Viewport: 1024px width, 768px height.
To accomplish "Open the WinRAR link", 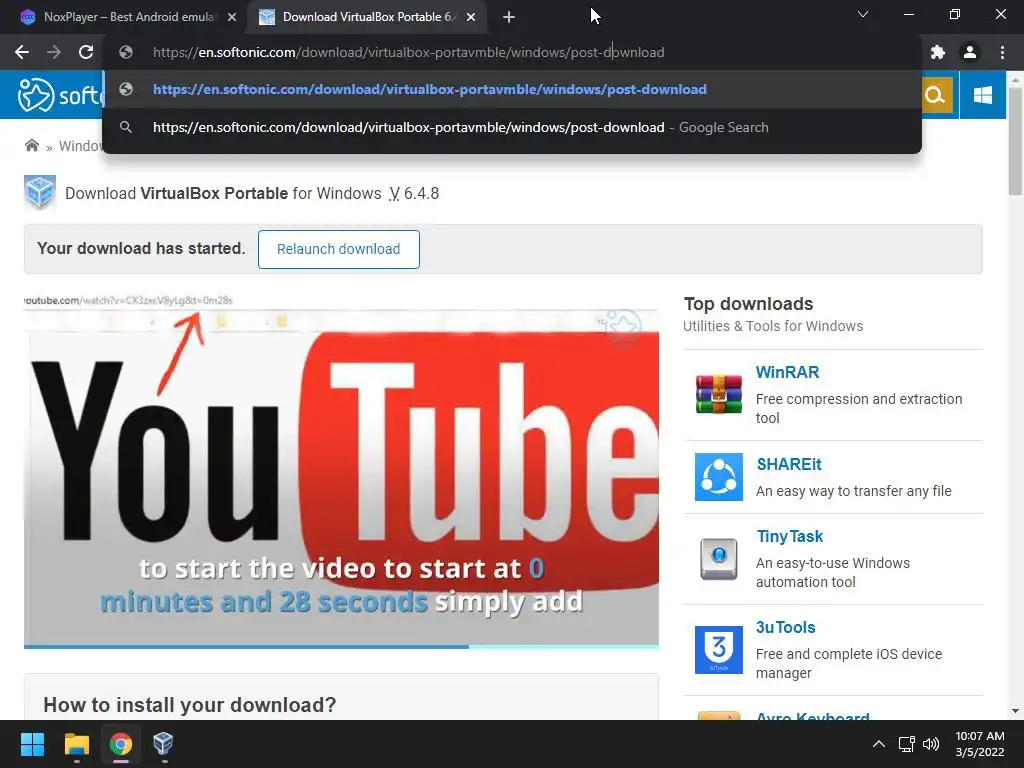I will [787, 372].
